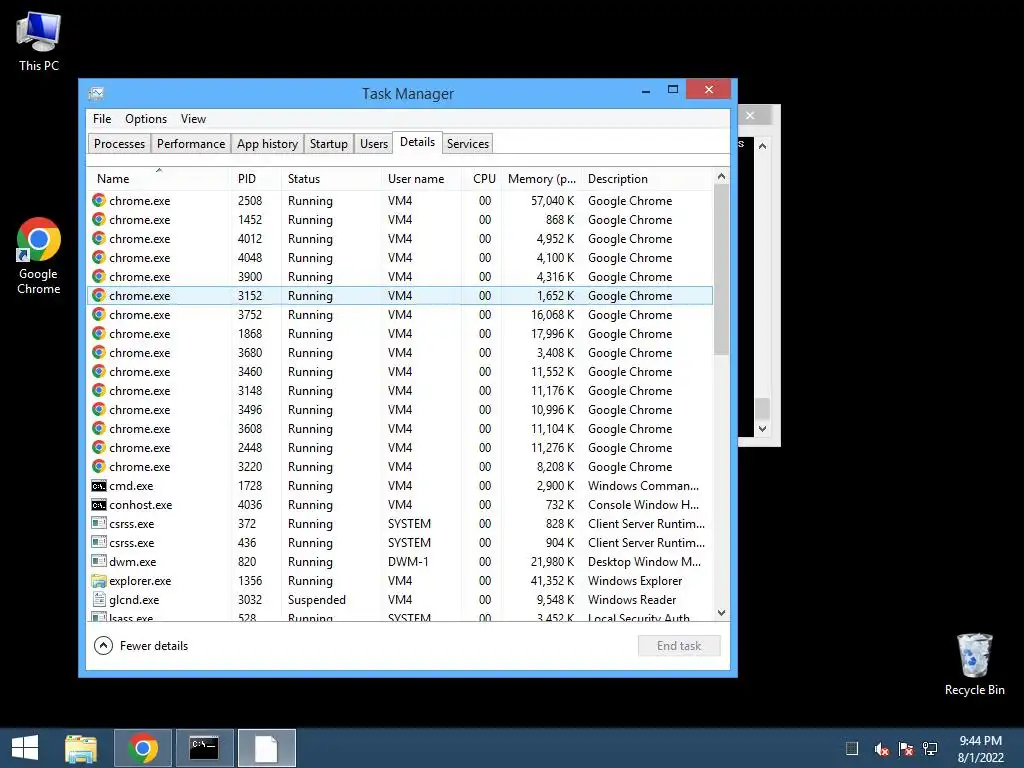Click the Windows Explorer description
The image size is (1024, 768).
pyautogui.click(x=635, y=581)
